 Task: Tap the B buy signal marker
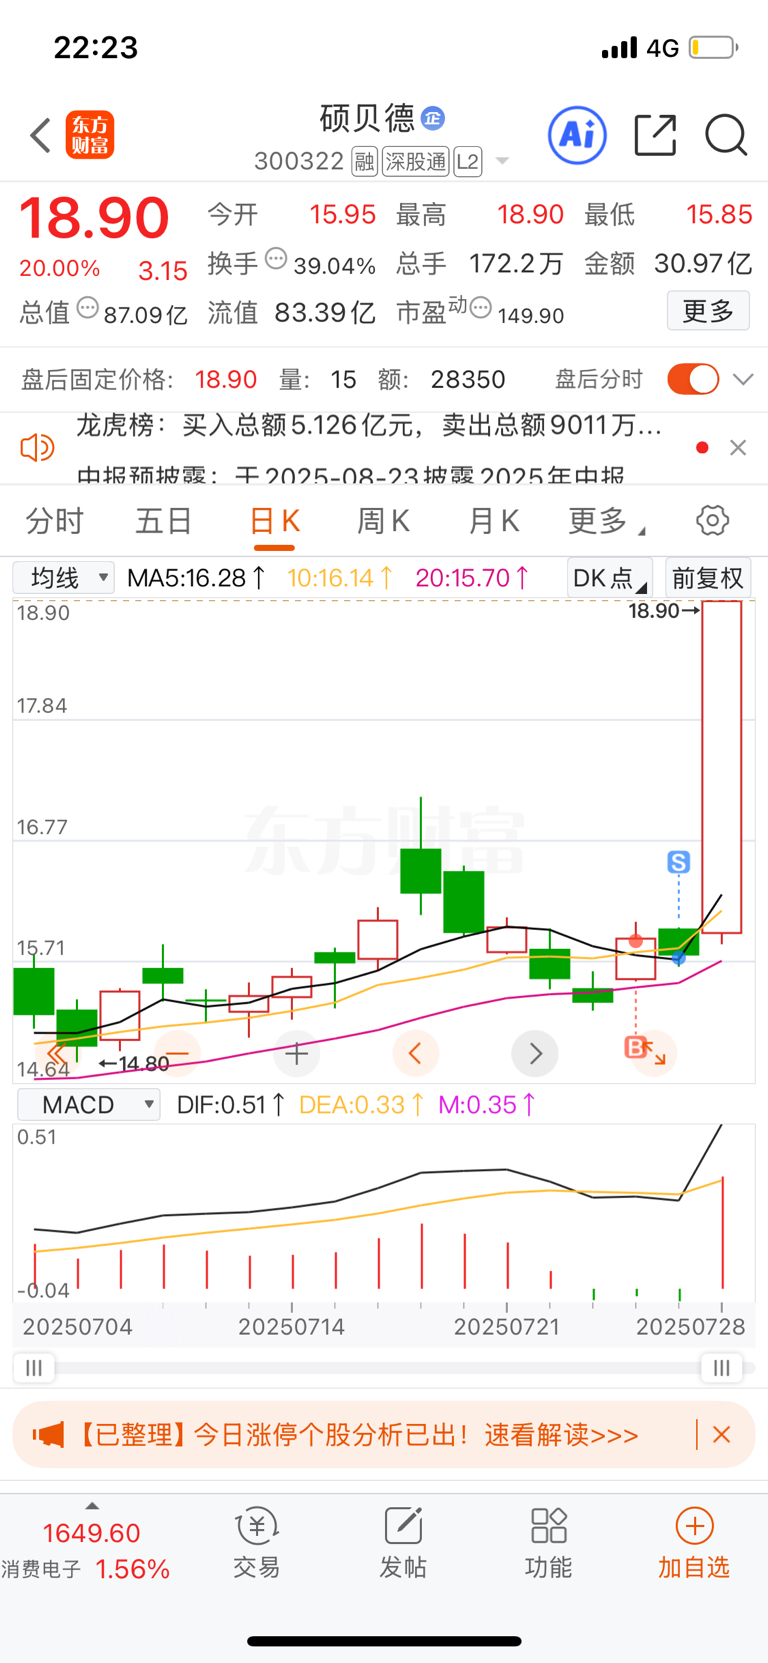click(635, 1047)
